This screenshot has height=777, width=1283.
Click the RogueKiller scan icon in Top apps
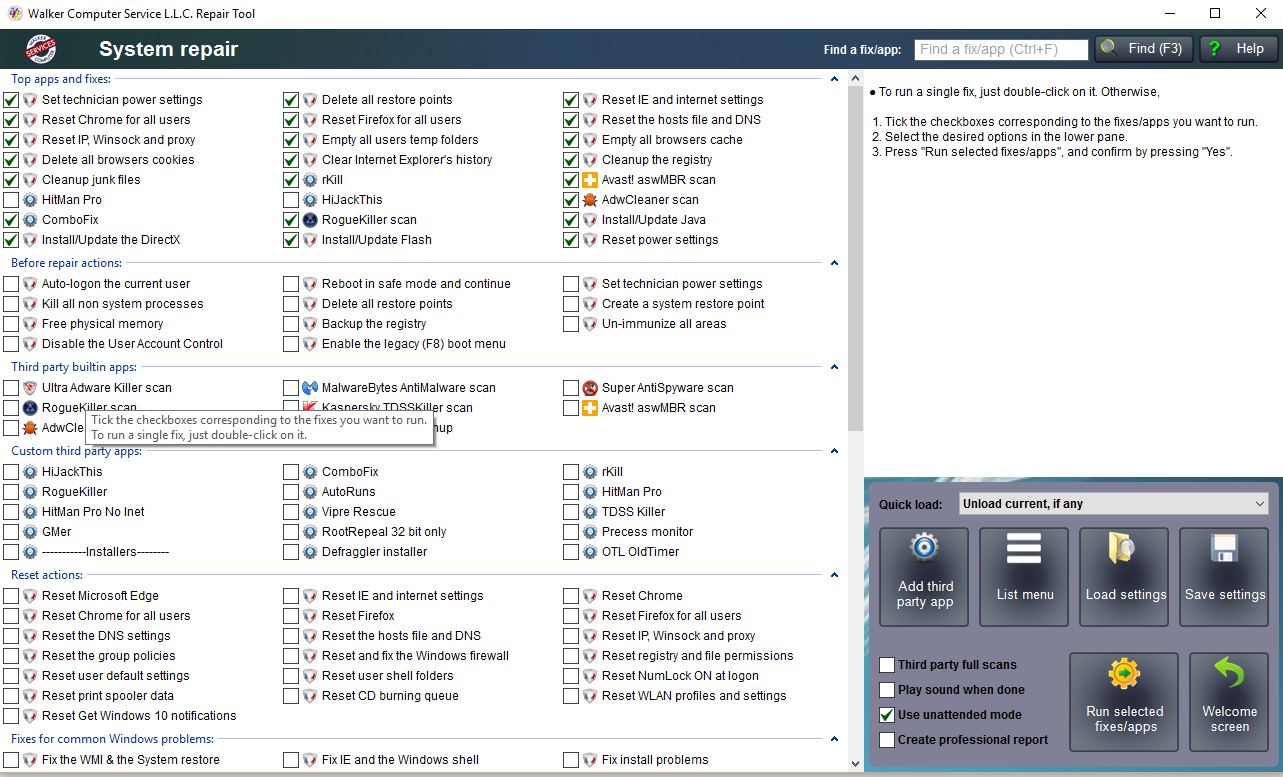click(x=310, y=220)
